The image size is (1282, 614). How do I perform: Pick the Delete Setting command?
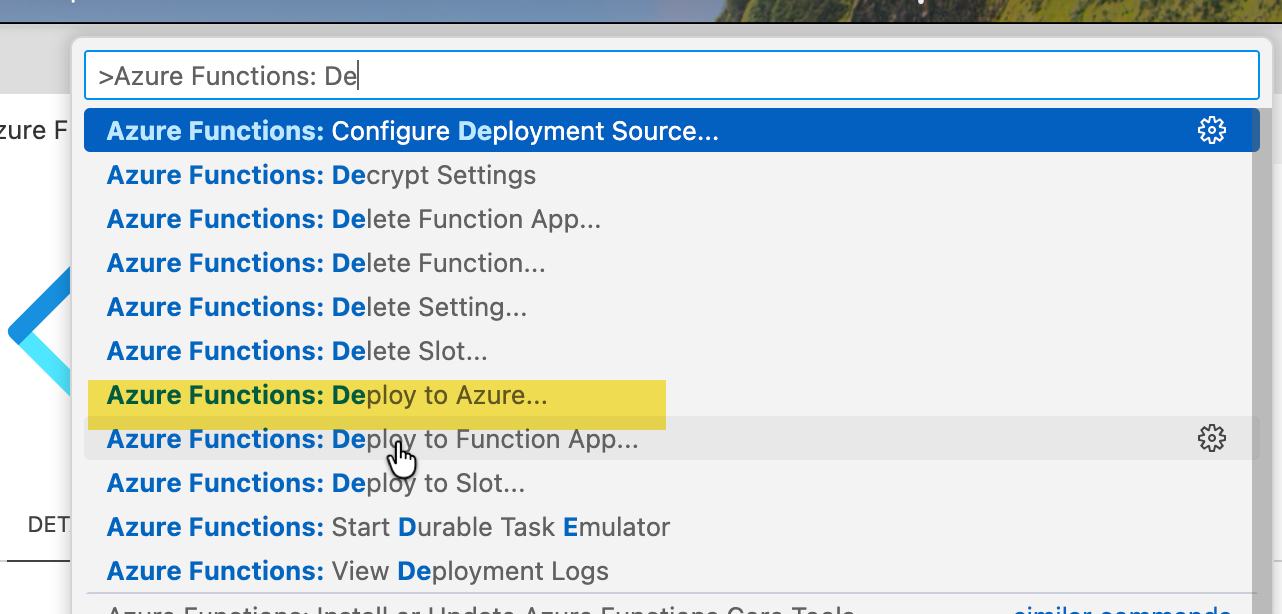pos(316,307)
